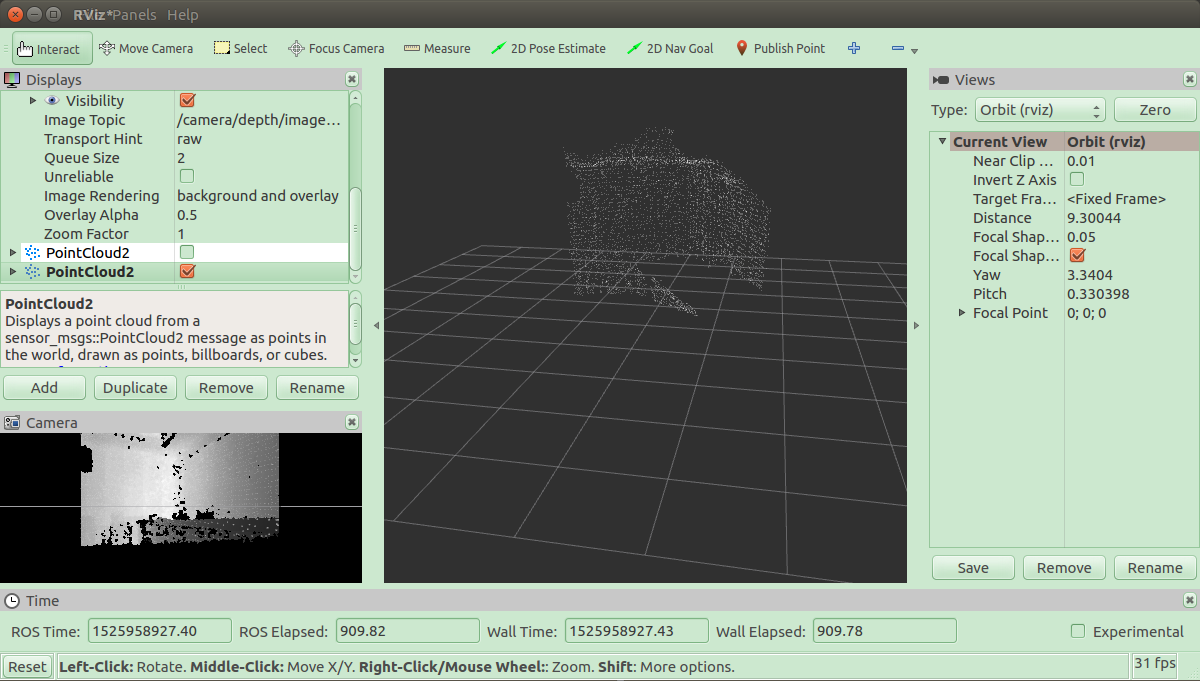1200x681 pixels.
Task: Tick the Experimental checkbox
Action: pyautogui.click(x=1078, y=631)
